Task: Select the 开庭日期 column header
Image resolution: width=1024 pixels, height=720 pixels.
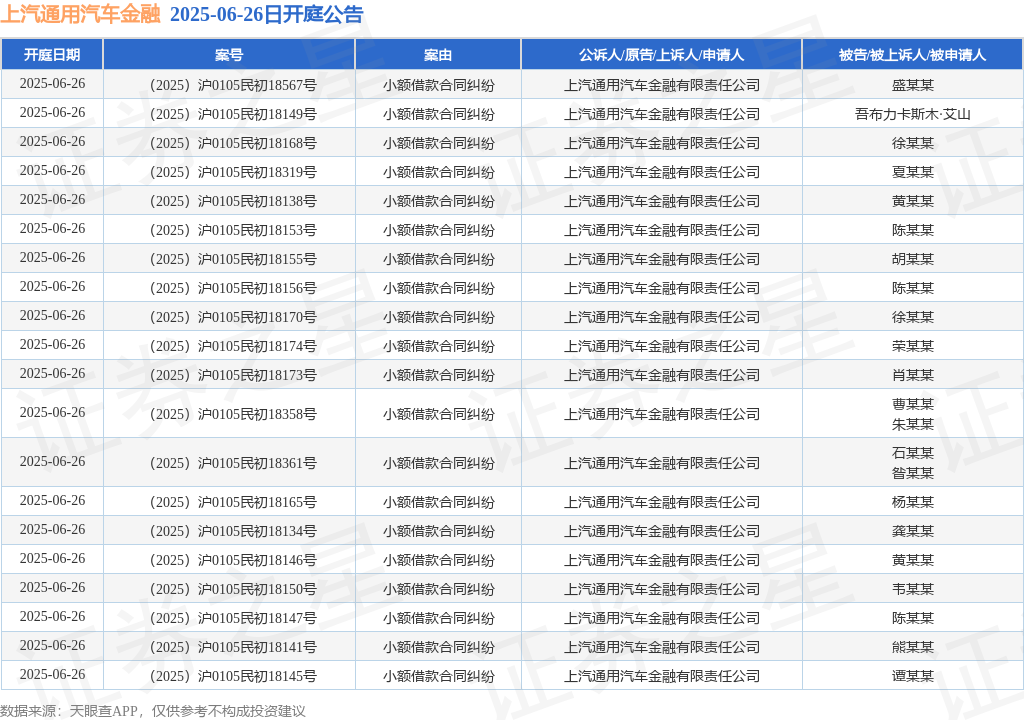Action: (52, 55)
